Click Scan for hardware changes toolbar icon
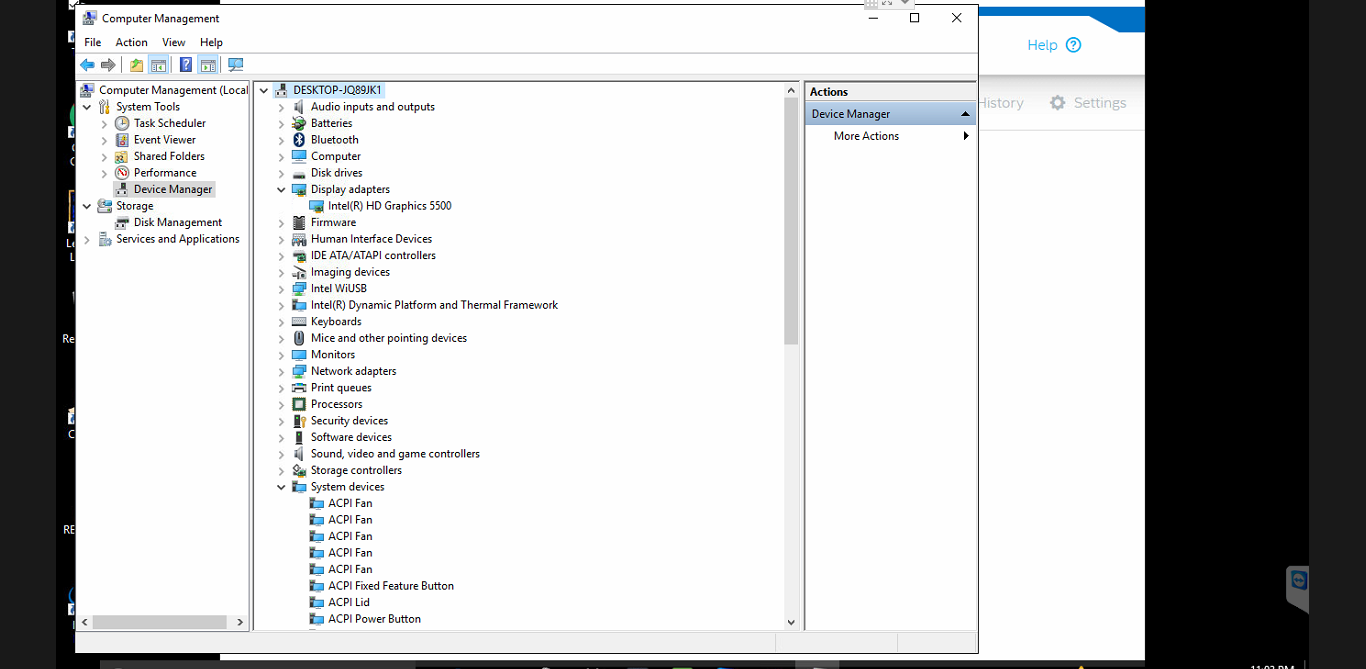The width and height of the screenshot is (1366, 669). pyautogui.click(x=236, y=65)
